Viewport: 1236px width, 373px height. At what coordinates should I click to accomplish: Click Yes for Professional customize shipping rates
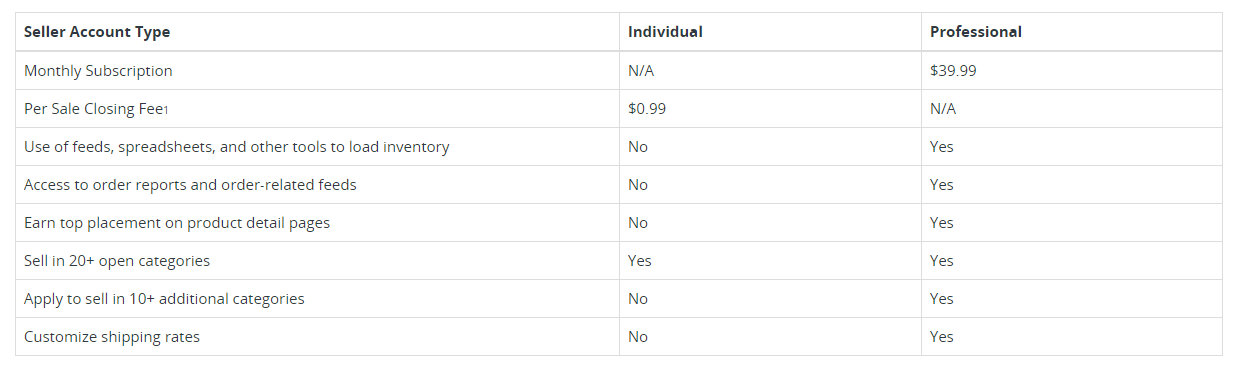942,337
